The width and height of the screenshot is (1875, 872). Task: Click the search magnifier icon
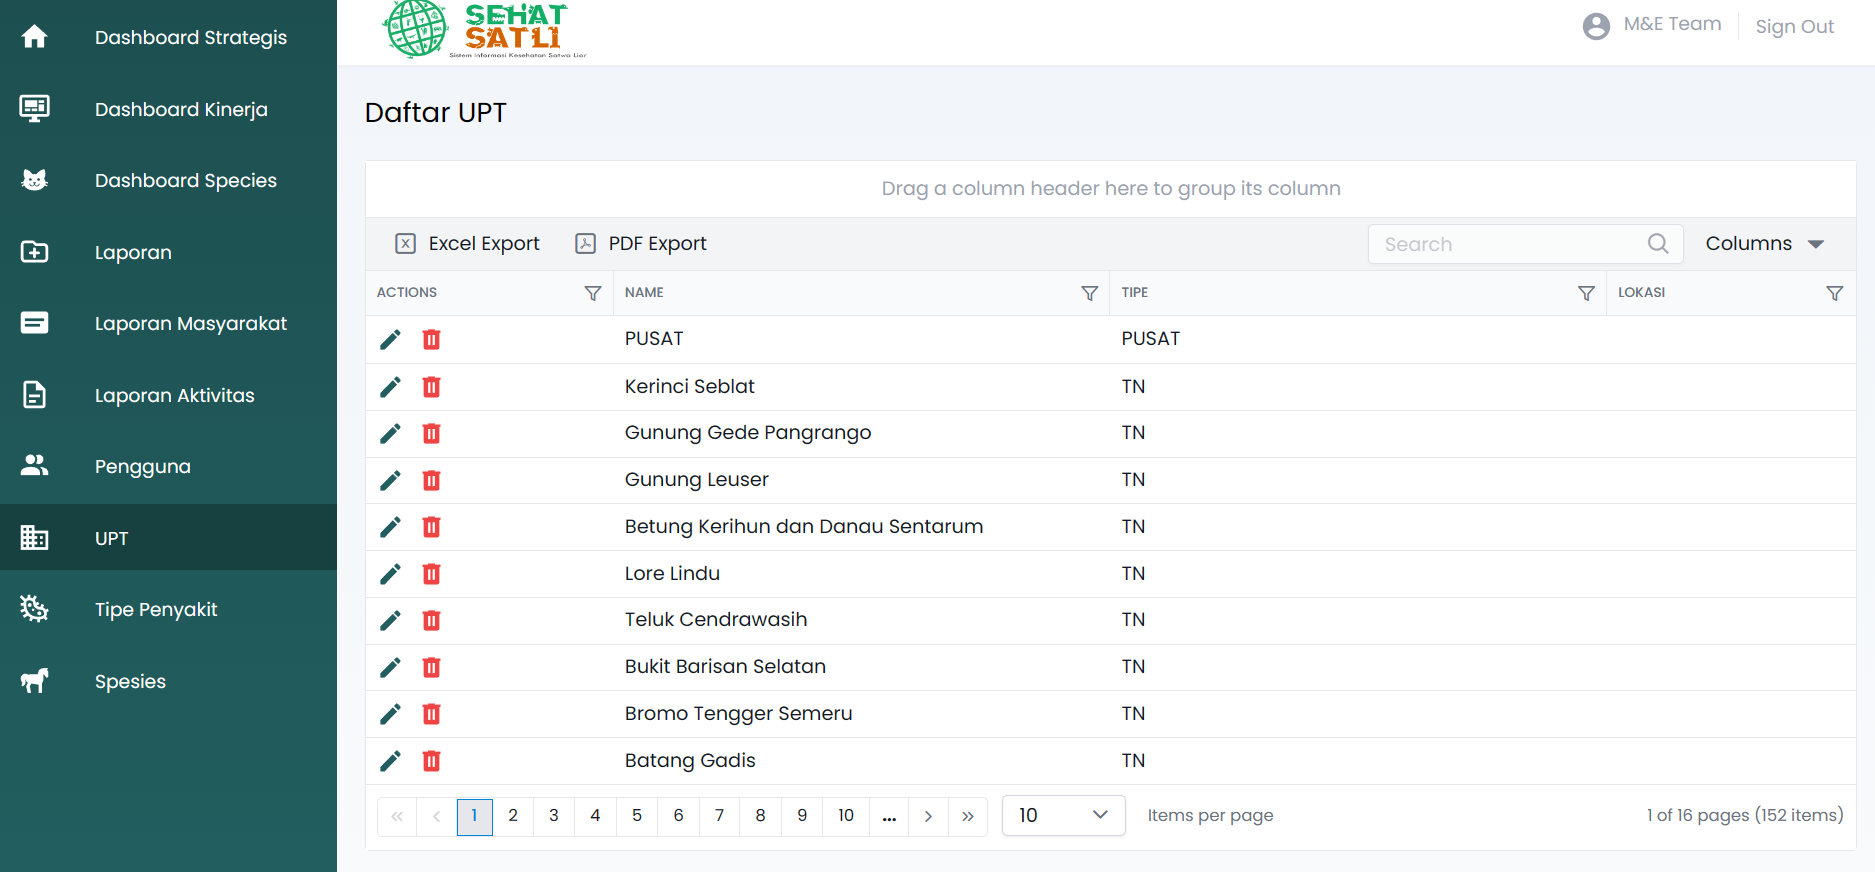(1658, 243)
